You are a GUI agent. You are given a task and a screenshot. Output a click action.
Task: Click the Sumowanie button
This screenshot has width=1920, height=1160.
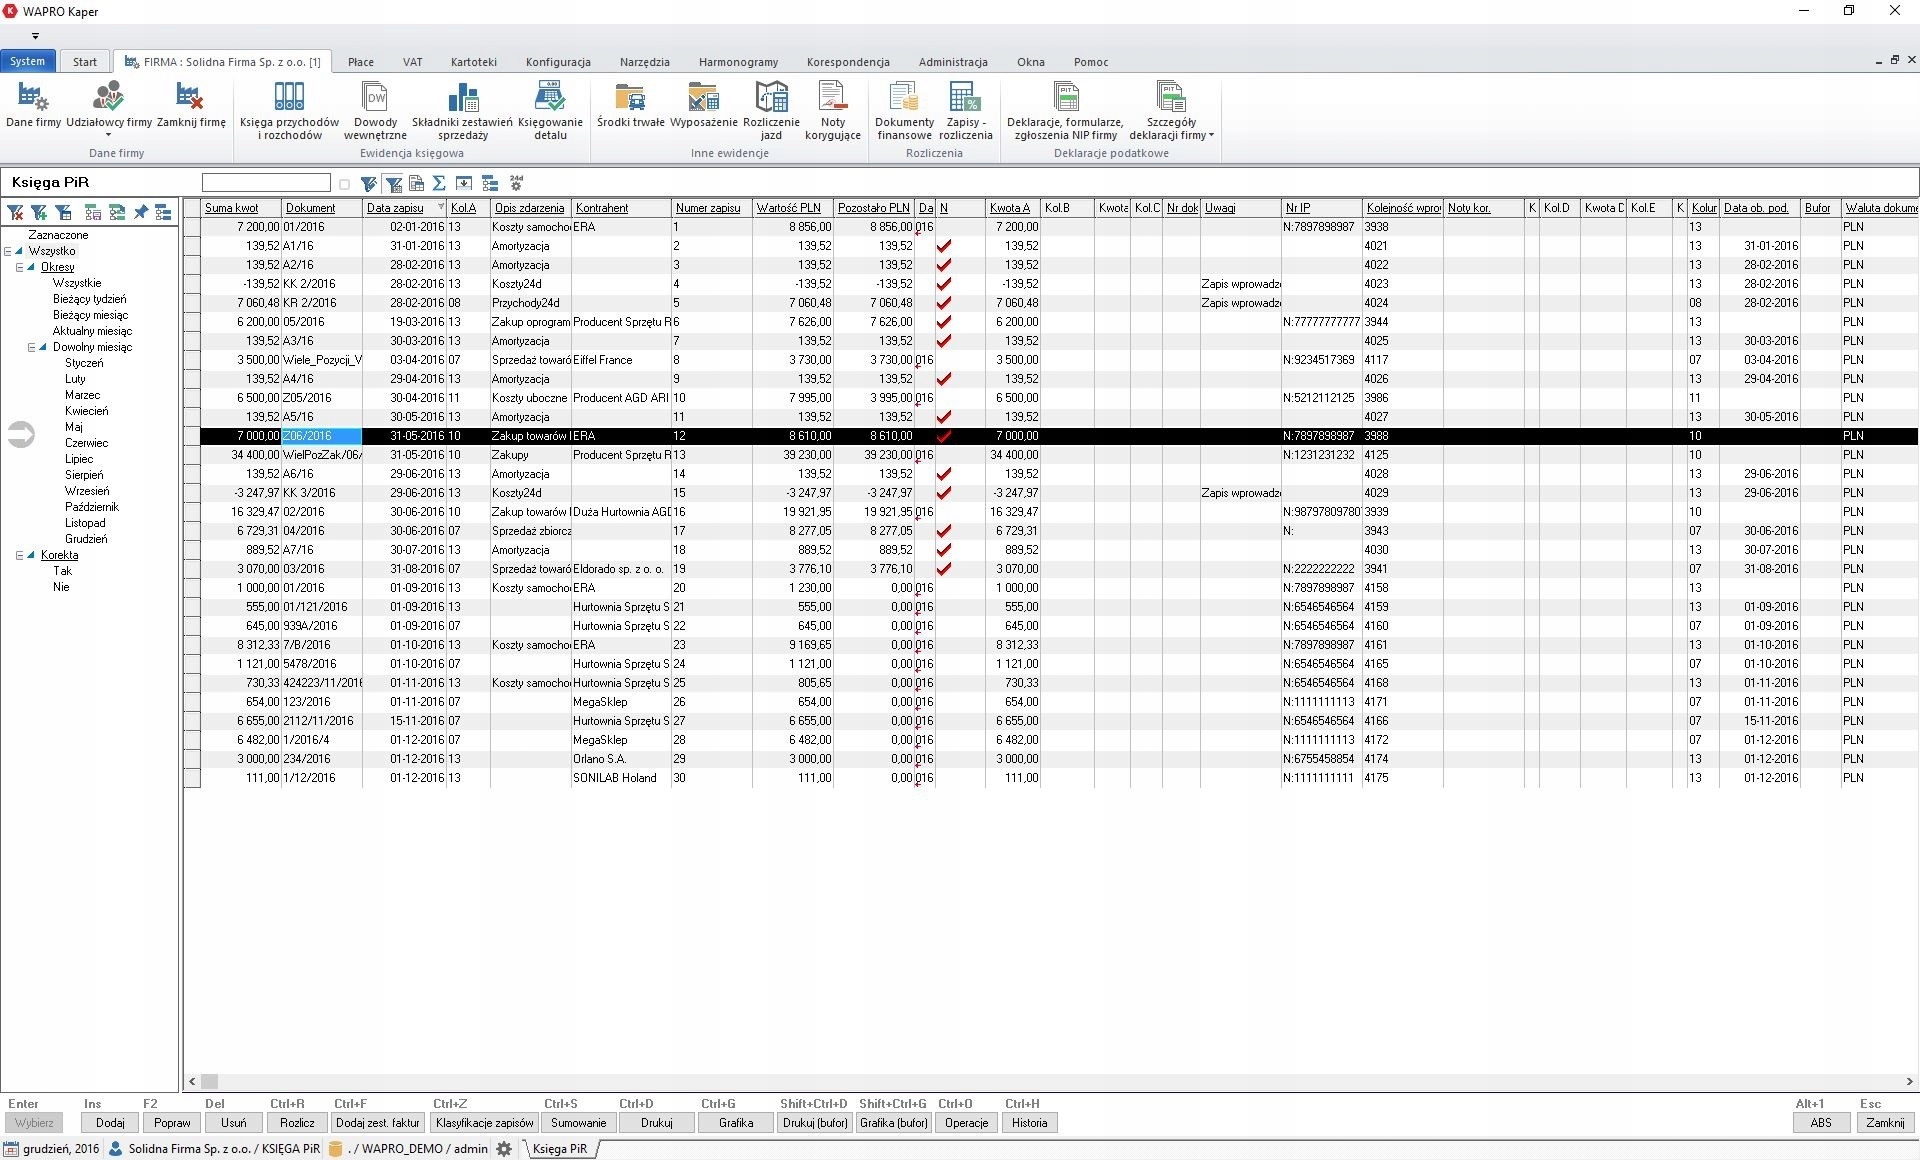pos(578,1123)
